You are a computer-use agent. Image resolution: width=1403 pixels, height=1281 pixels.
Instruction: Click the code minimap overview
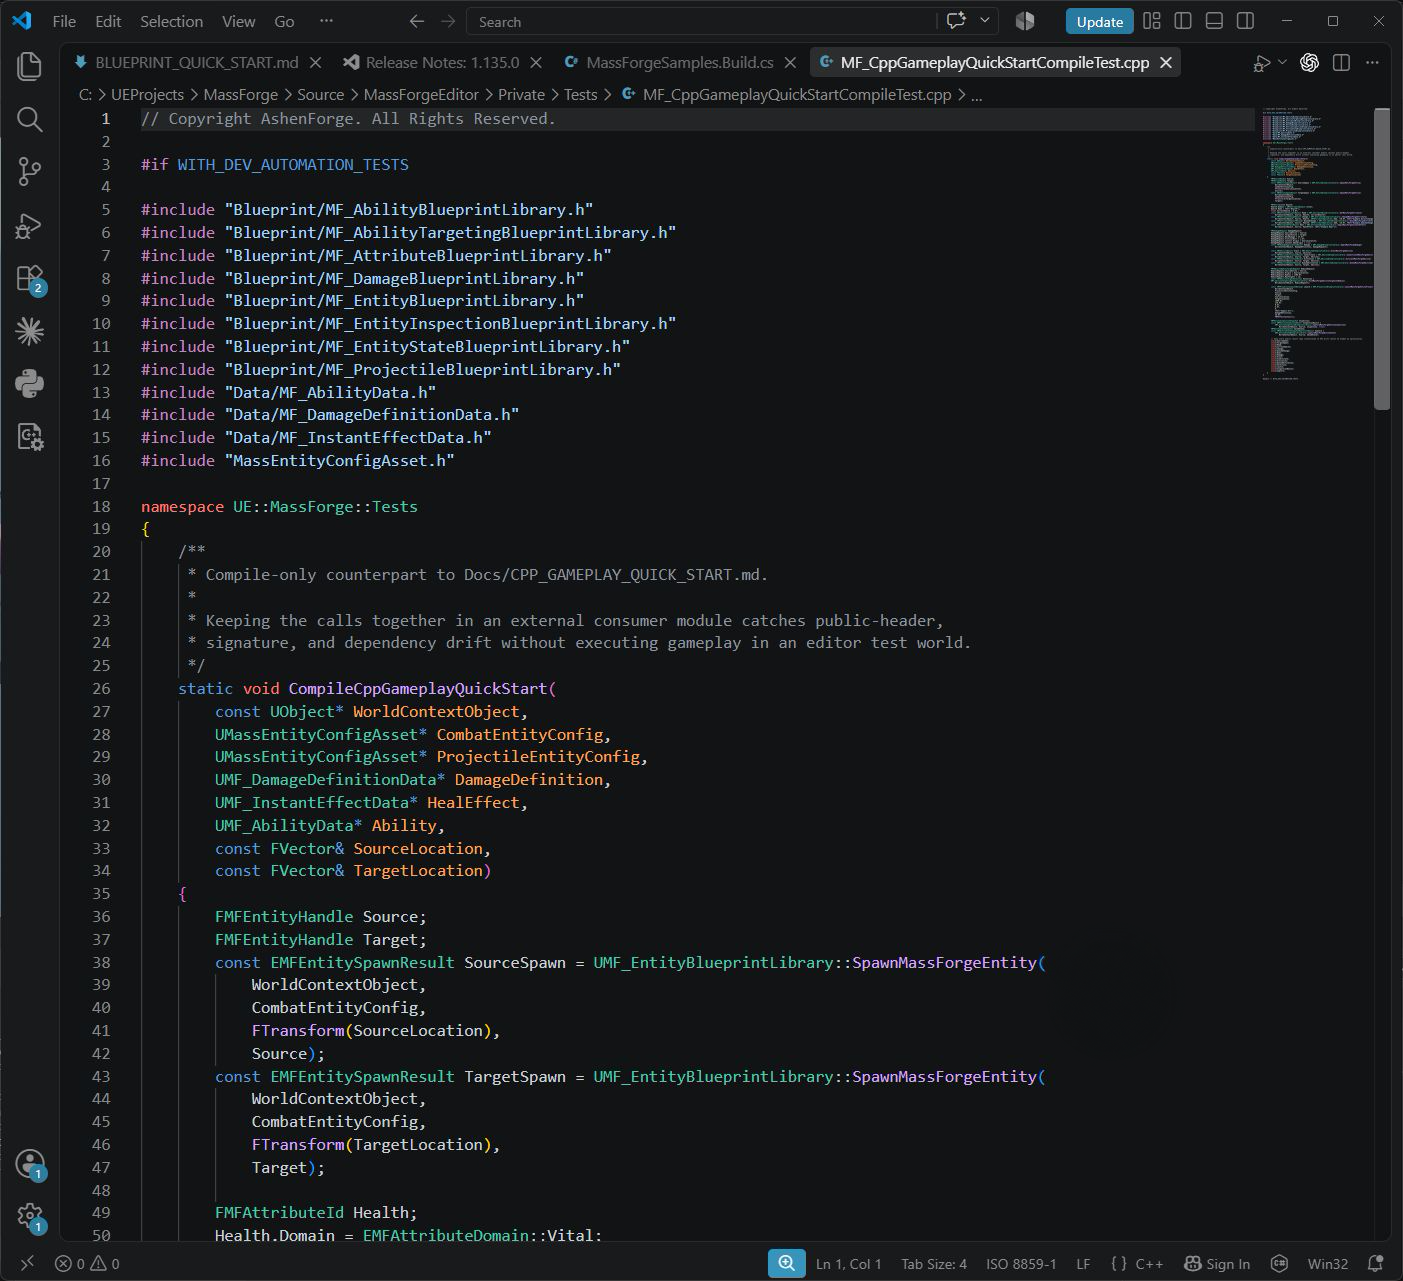[1315, 245]
